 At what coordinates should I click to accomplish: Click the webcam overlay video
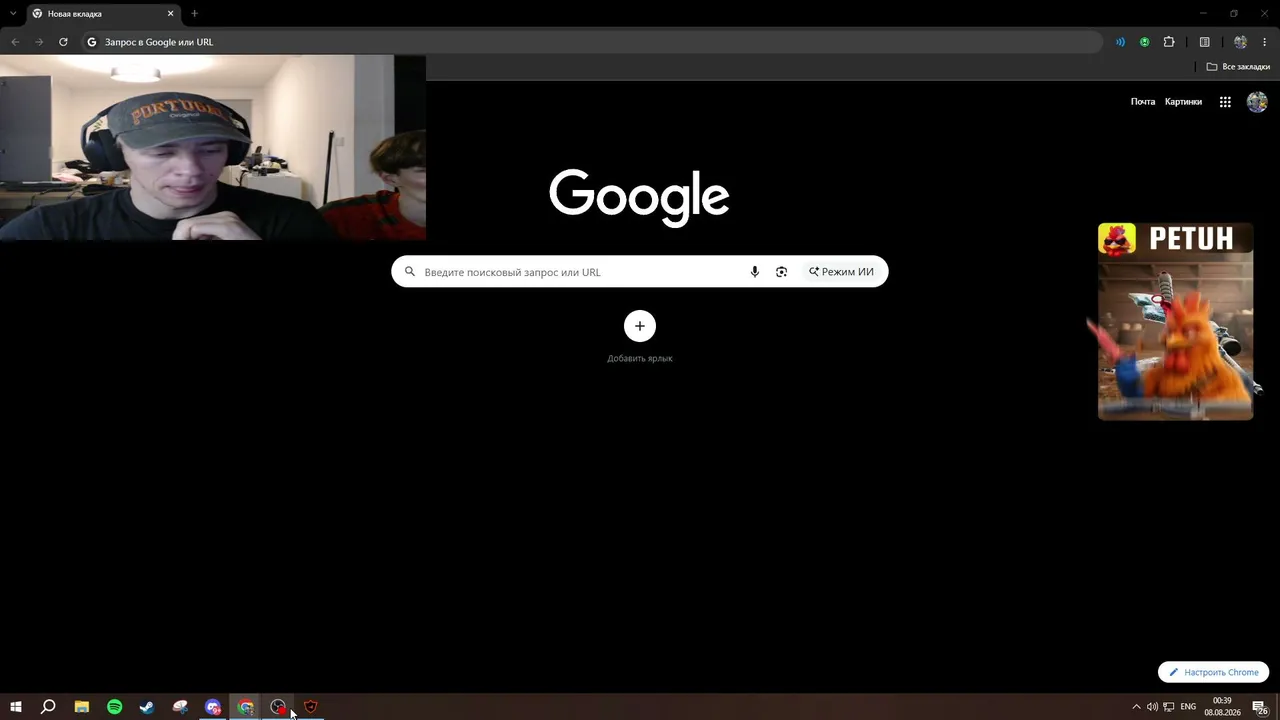point(213,148)
